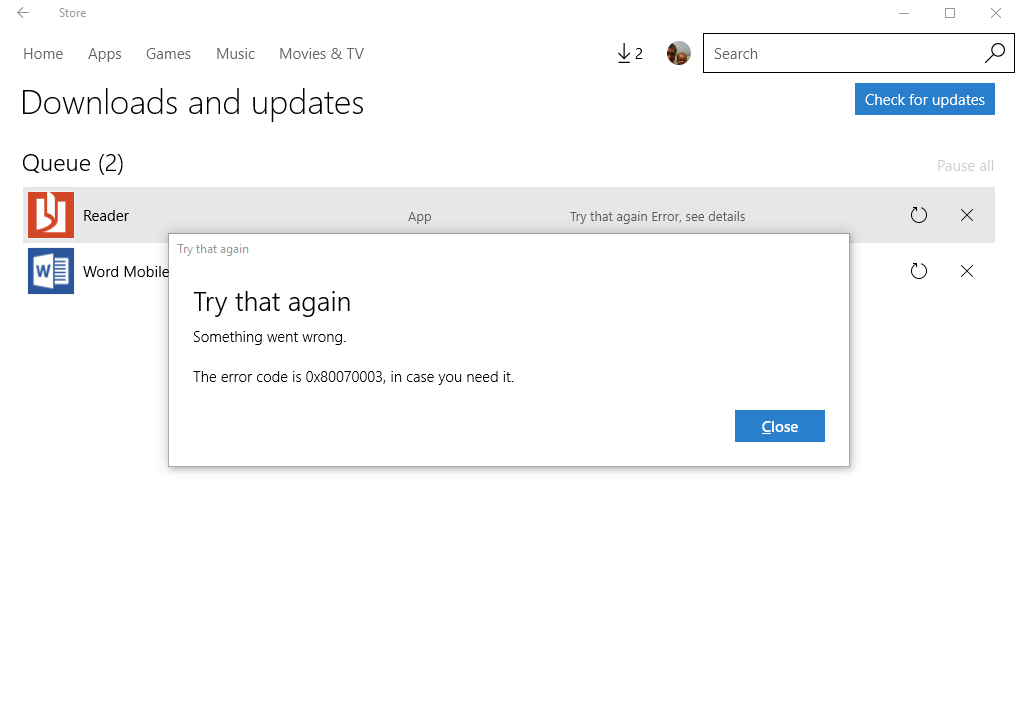The height and width of the screenshot is (722, 1019).
Task: Click the back arrow in title bar
Action: tap(23, 13)
